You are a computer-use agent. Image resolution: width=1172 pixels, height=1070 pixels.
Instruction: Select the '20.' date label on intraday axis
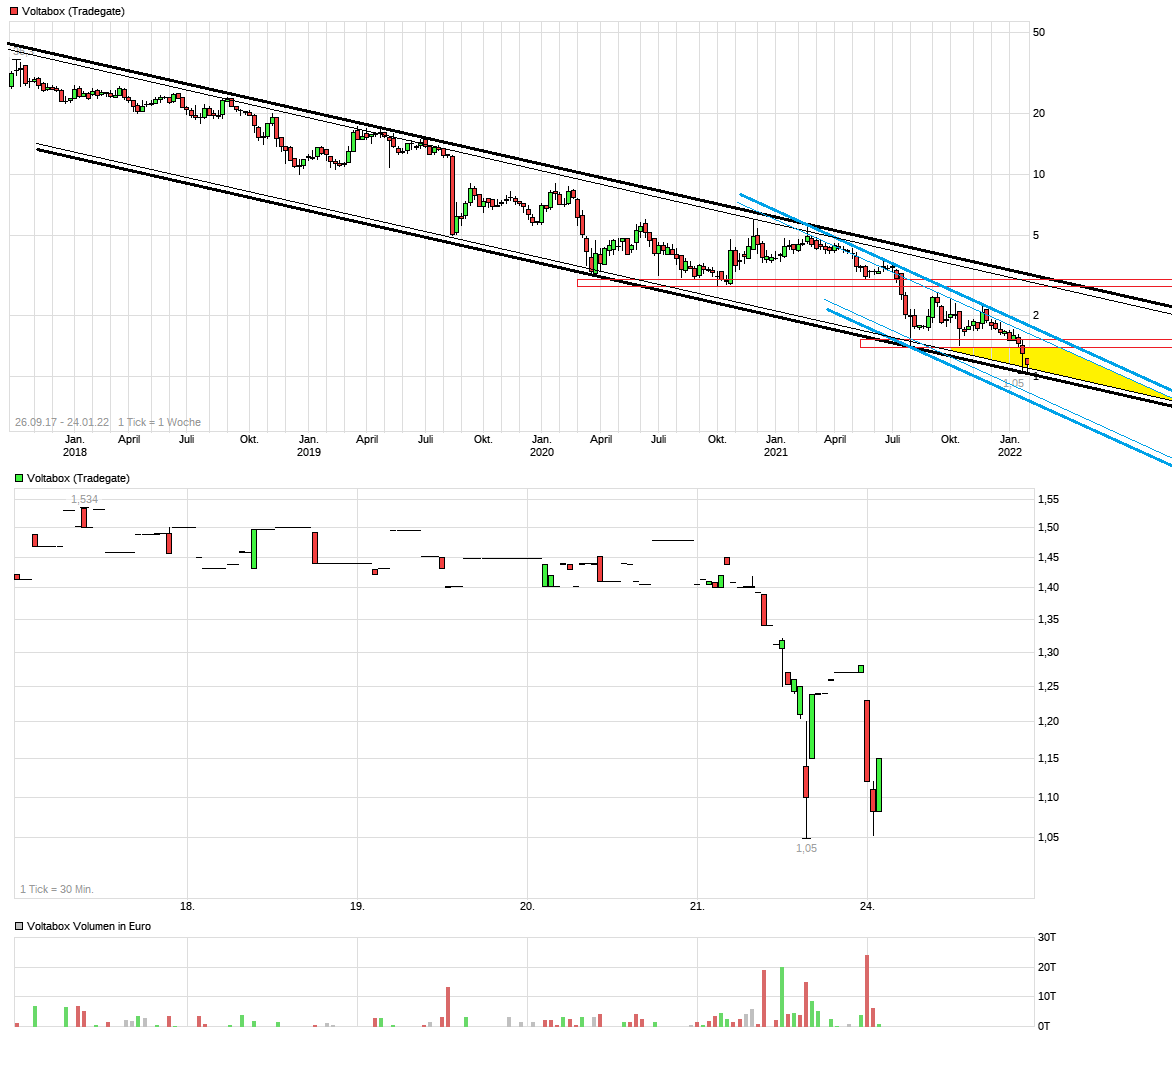click(527, 906)
